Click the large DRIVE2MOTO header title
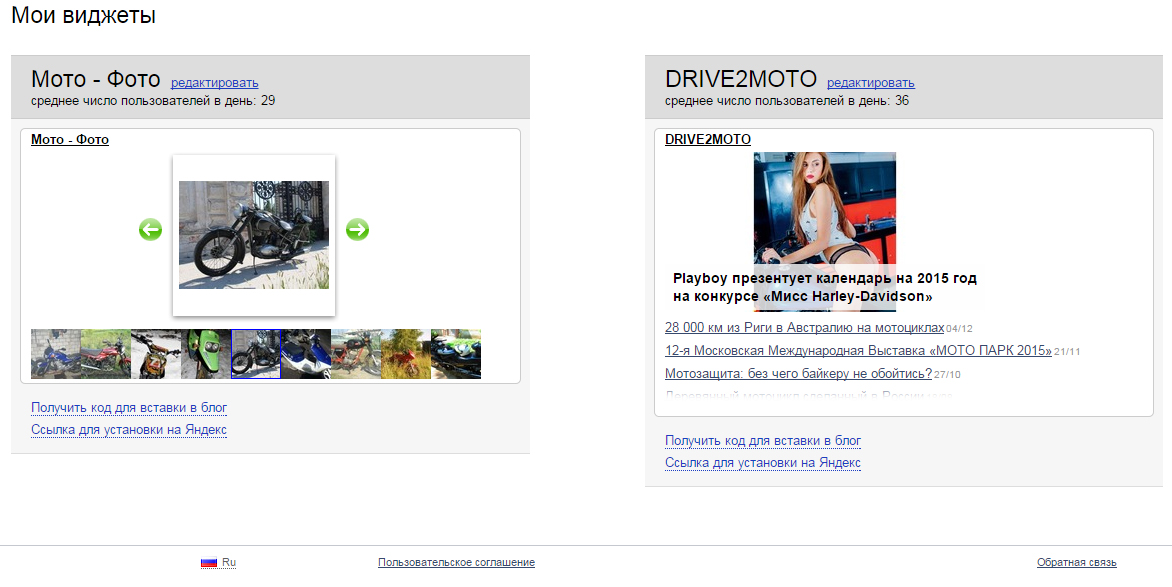This screenshot has height=587, width=1172. (741, 79)
